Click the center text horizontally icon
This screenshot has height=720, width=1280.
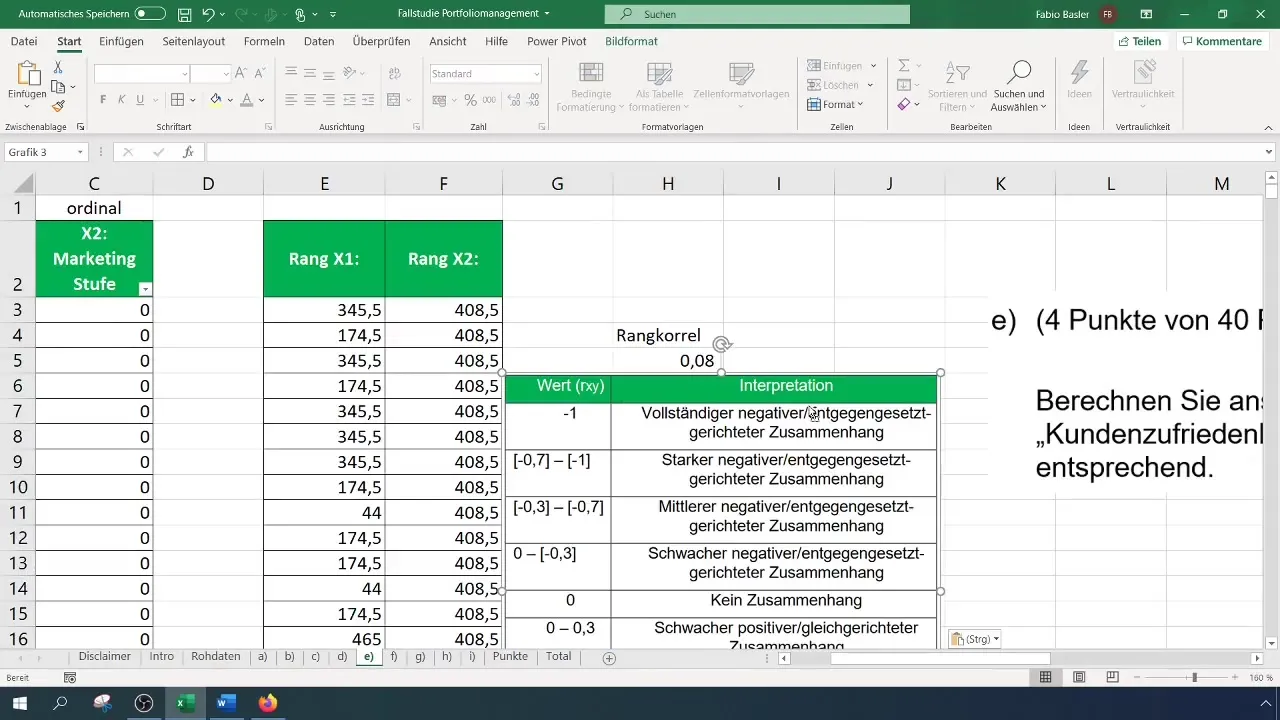pos(311,100)
